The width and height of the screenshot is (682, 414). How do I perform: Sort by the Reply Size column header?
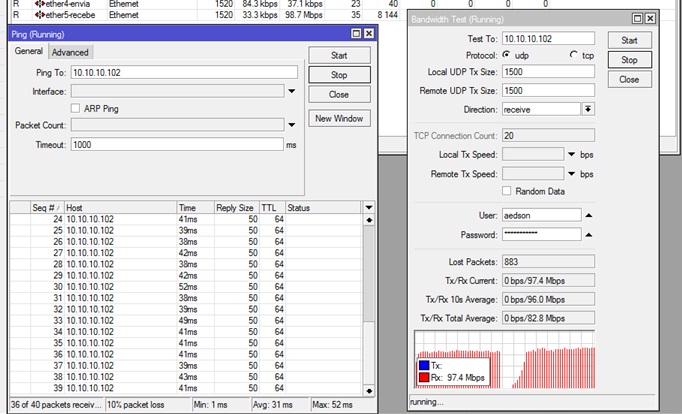237,207
